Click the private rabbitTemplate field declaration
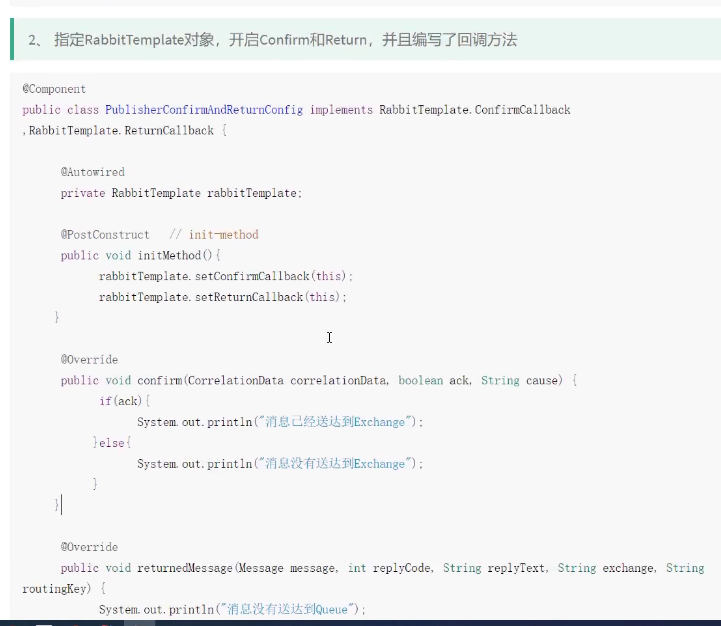 180,193
